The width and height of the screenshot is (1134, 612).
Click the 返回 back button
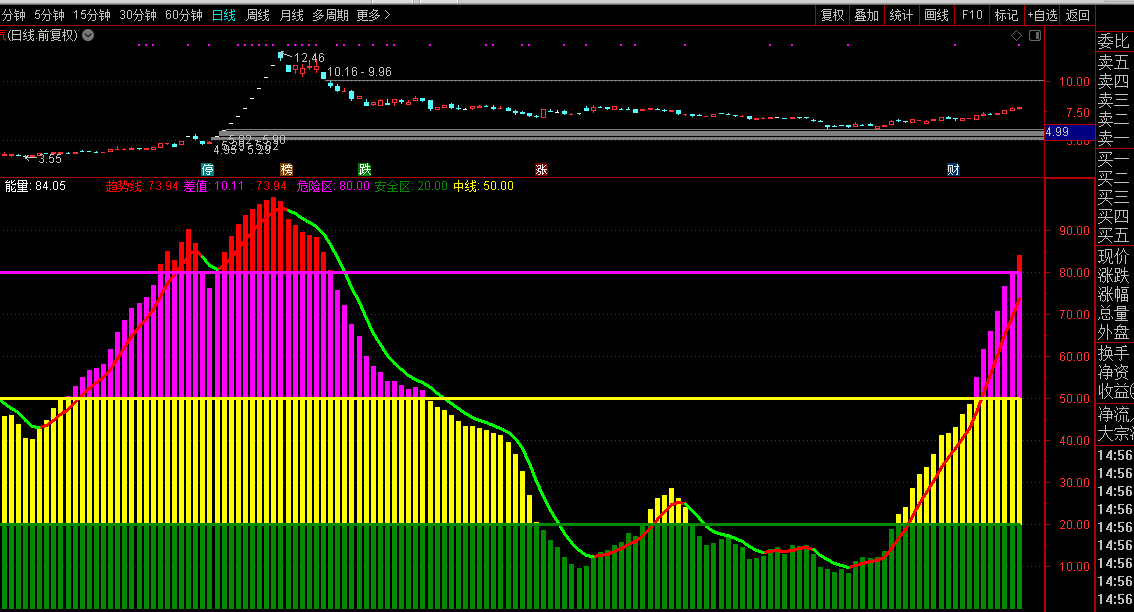1078,15
